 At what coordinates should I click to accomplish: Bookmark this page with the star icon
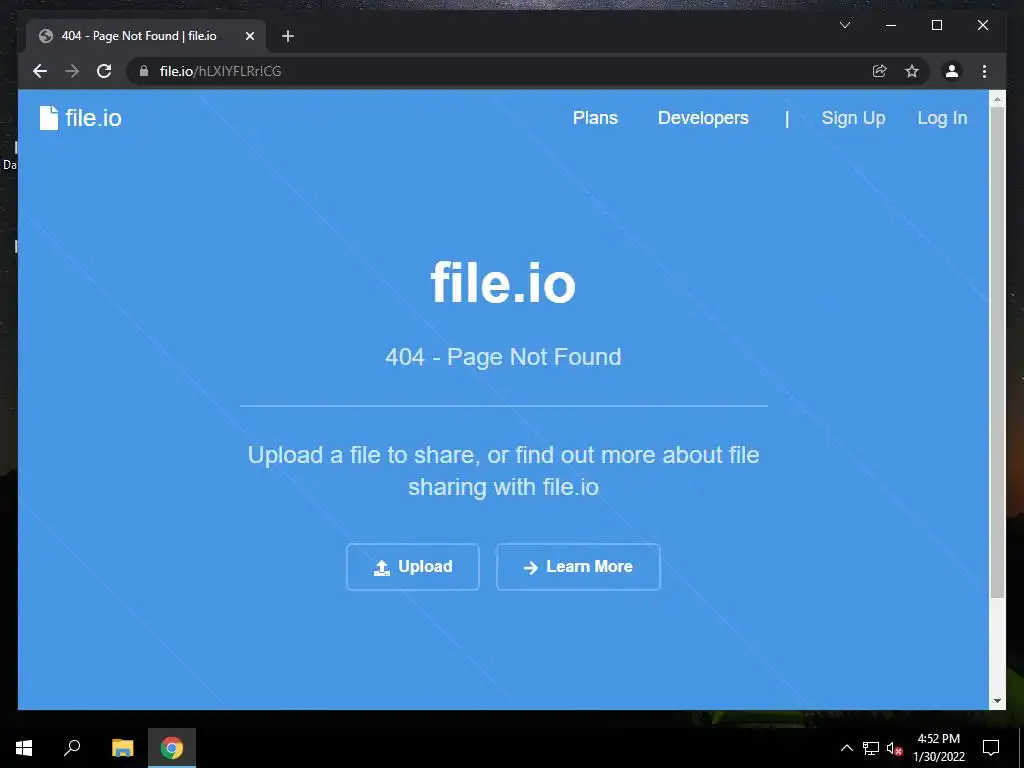[x=912, y=71]
